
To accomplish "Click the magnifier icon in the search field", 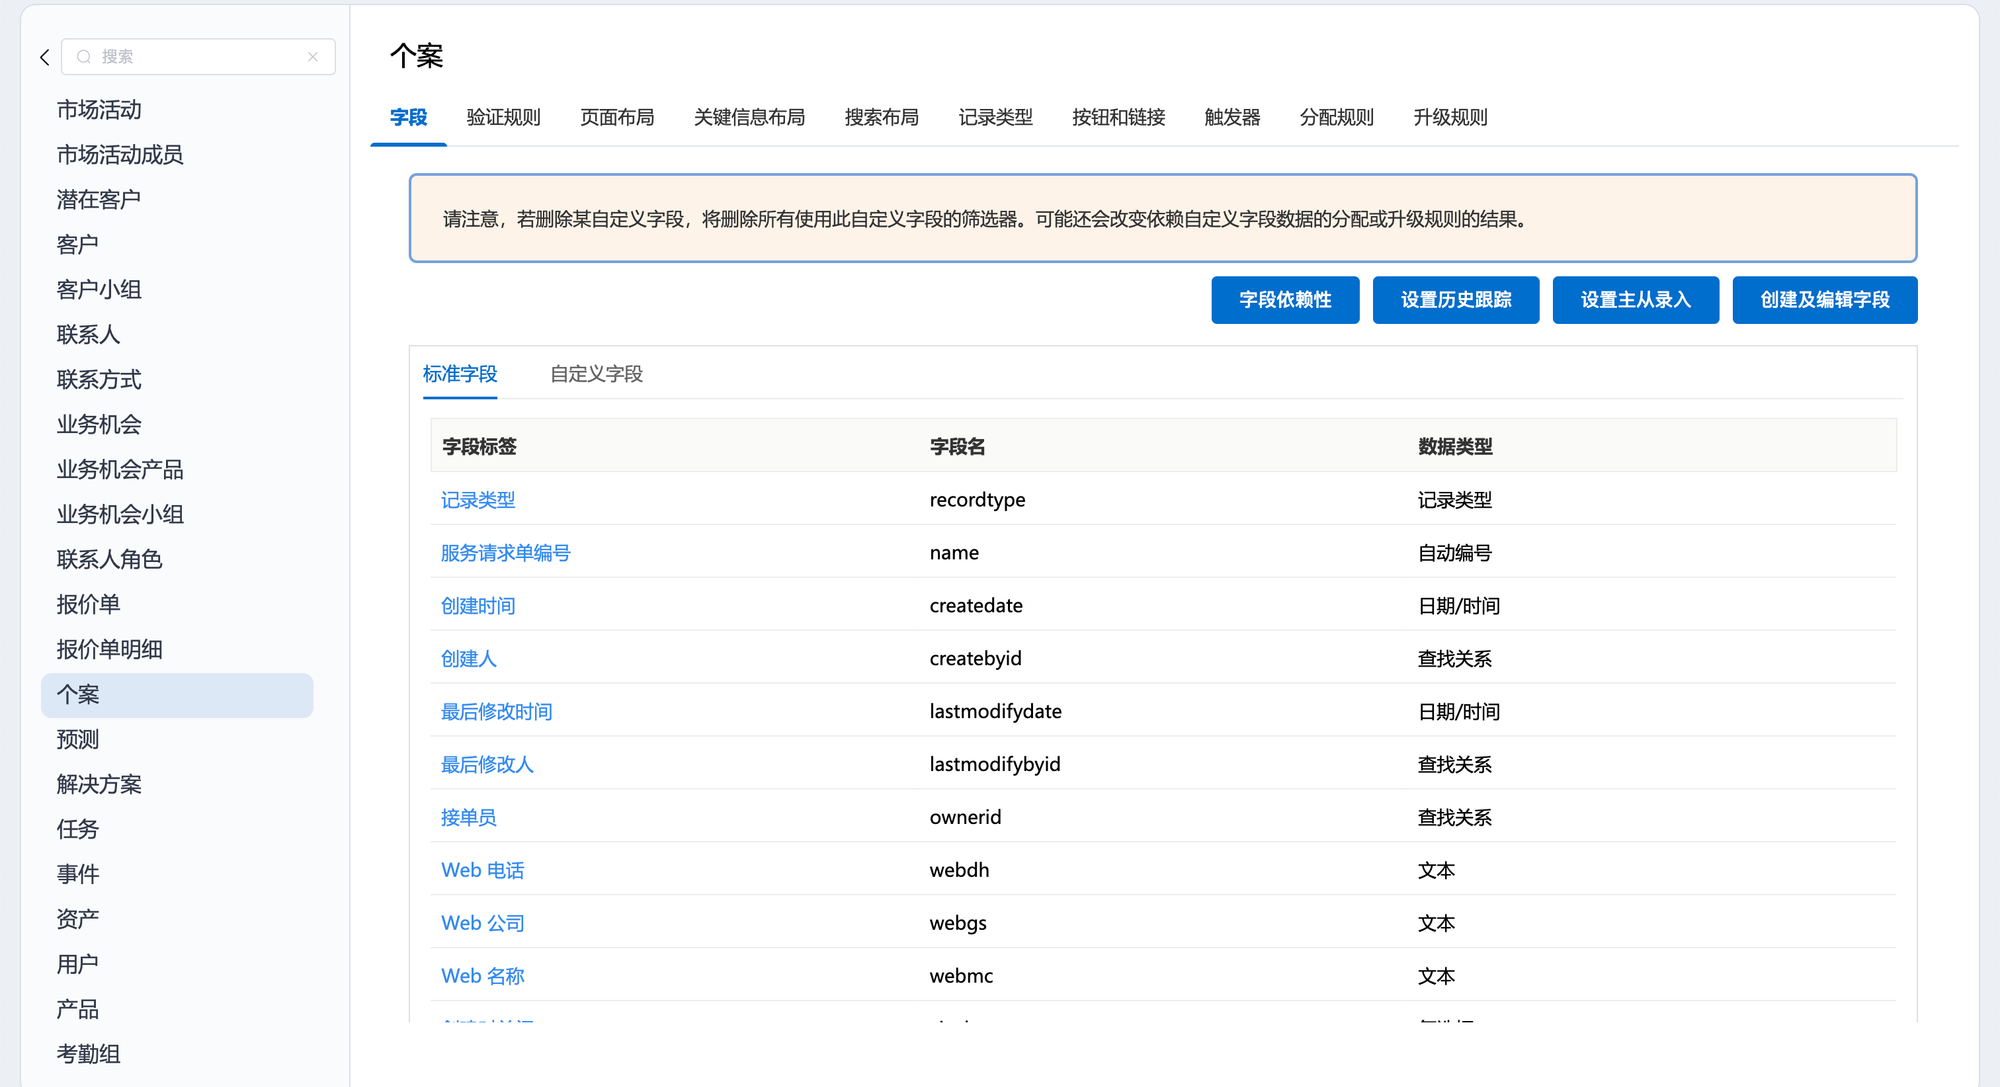I will click(84, 57).
